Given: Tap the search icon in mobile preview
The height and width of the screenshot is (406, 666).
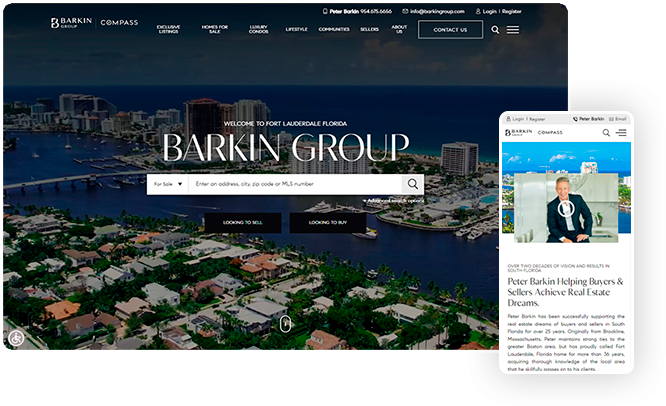Looking at the screenshot, I should tap(606, 133).
